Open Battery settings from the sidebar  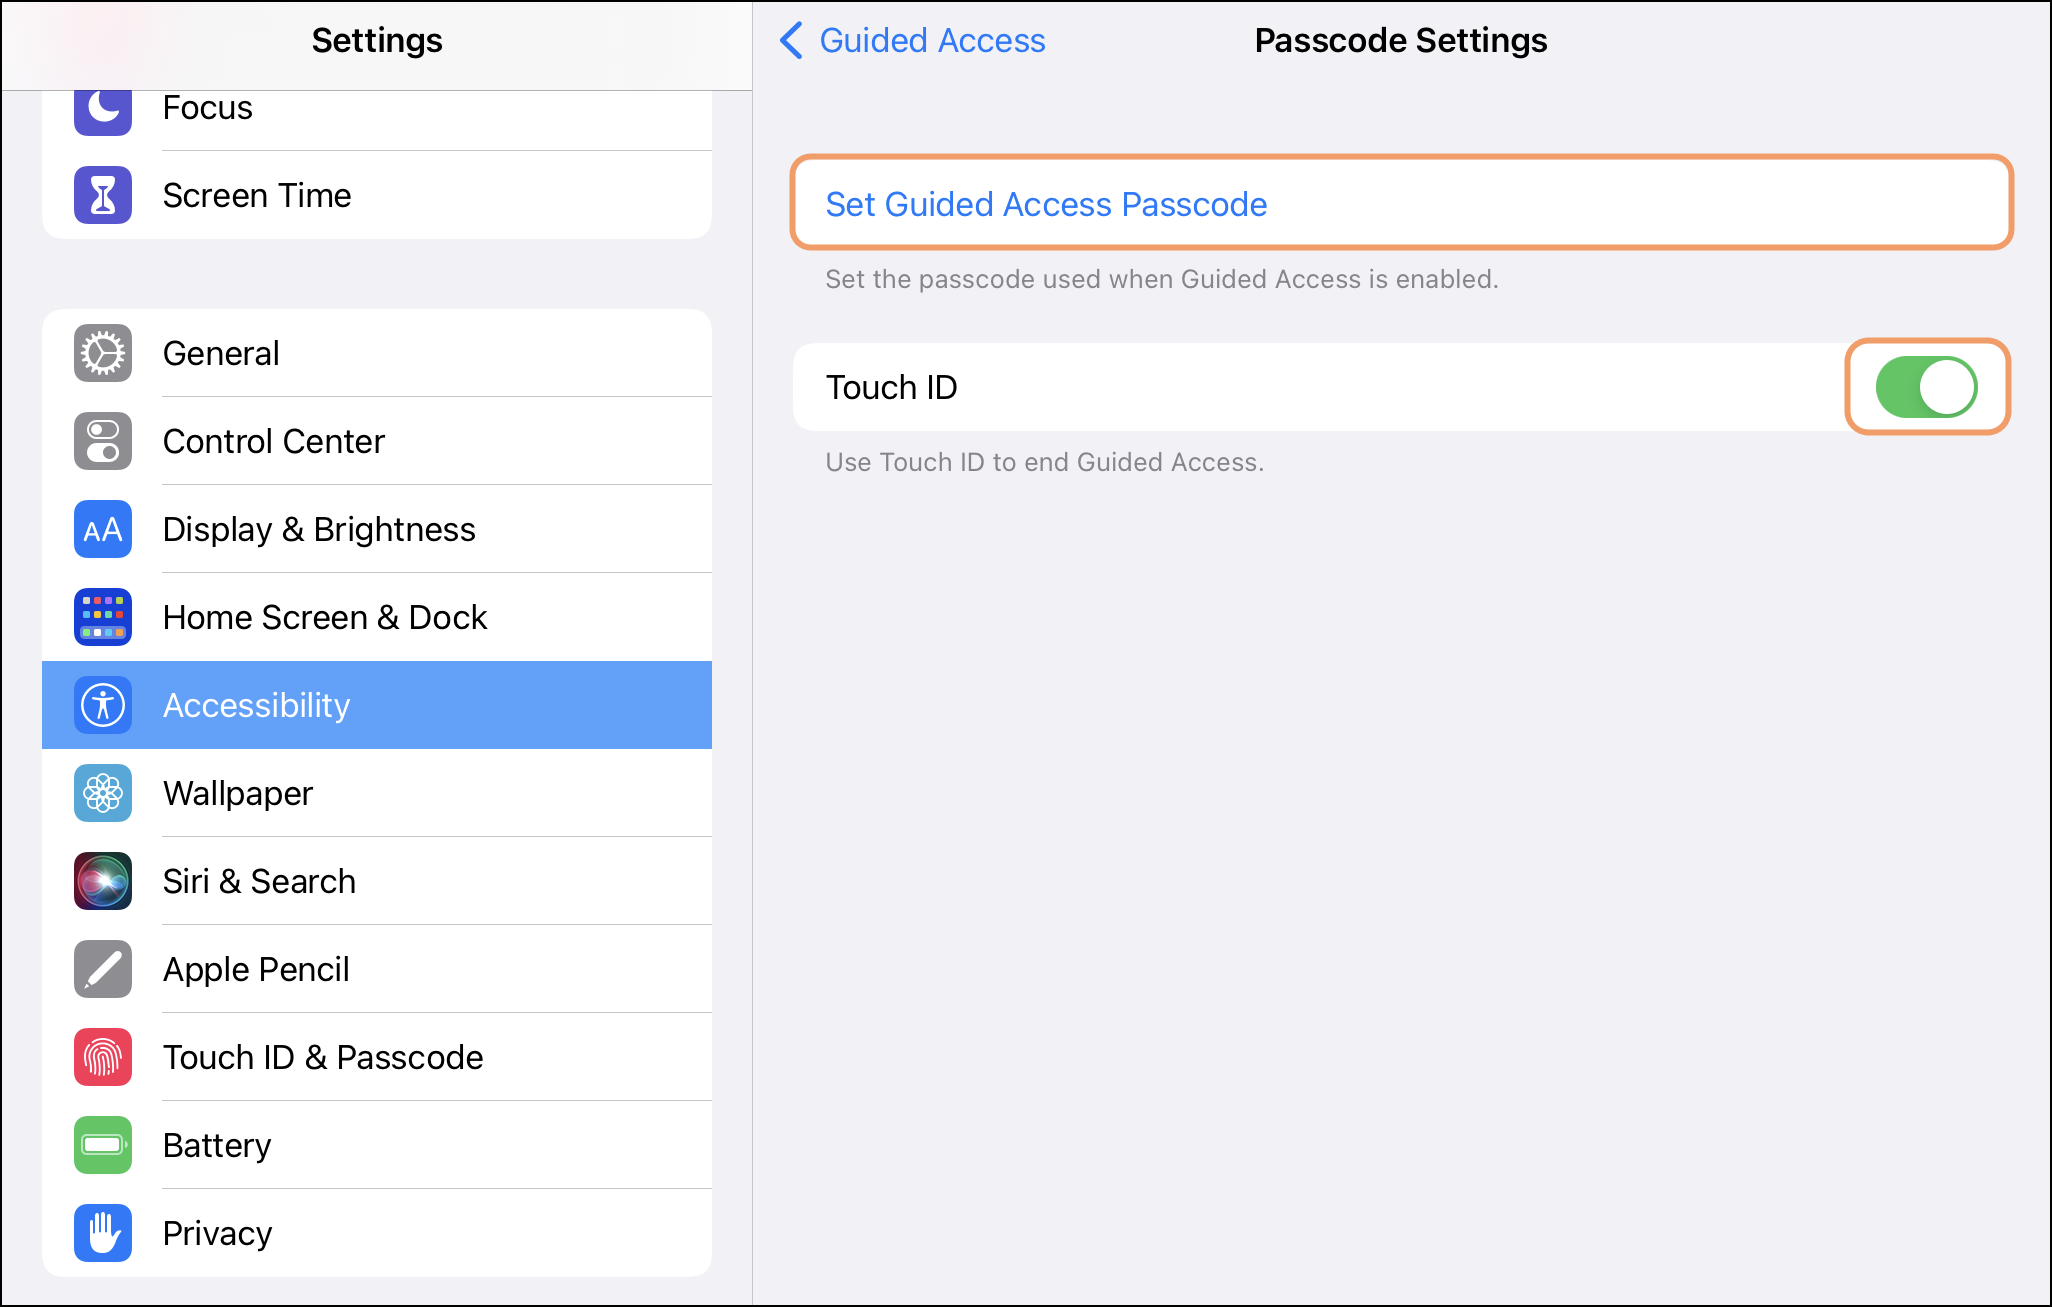tap(217, 1145)
